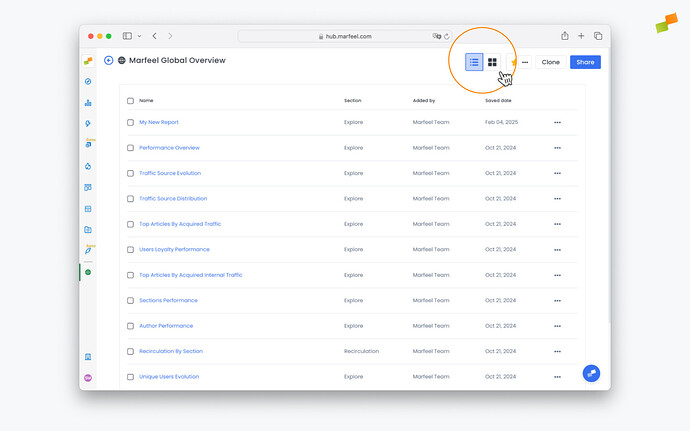The width and height of the screenshot is (690, 431).
Task: Open more options next to Clone button
Action: pyautogui.click(x=524, y=62)
